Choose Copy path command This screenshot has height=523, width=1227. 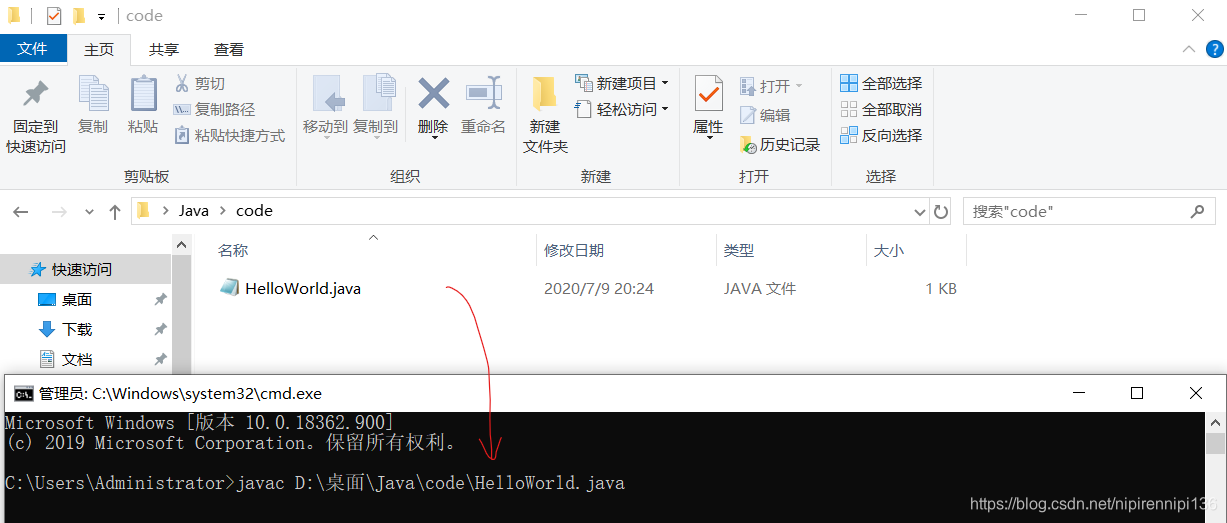click(214, 110)
